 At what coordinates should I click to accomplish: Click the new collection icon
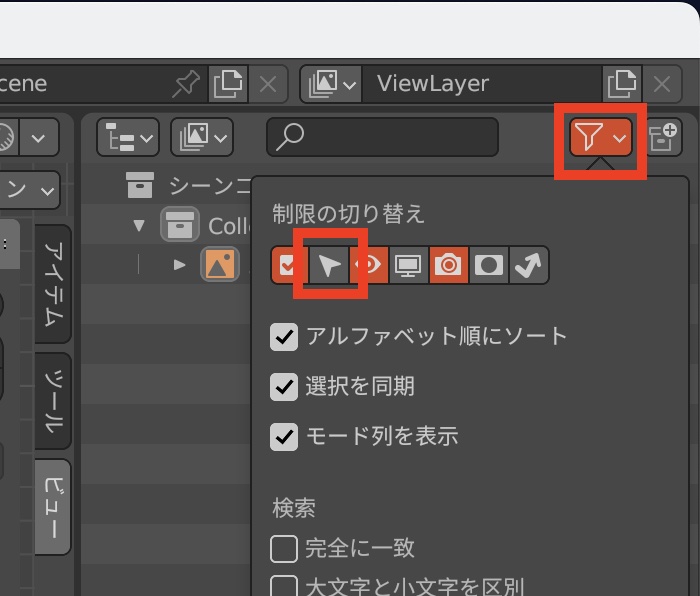pos(662,138)
